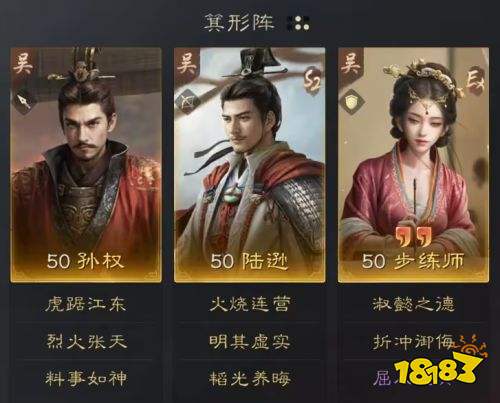Click the bow troop-type icon on 陆逊 card
Screen dimensions: 500x403
(188, 101)
